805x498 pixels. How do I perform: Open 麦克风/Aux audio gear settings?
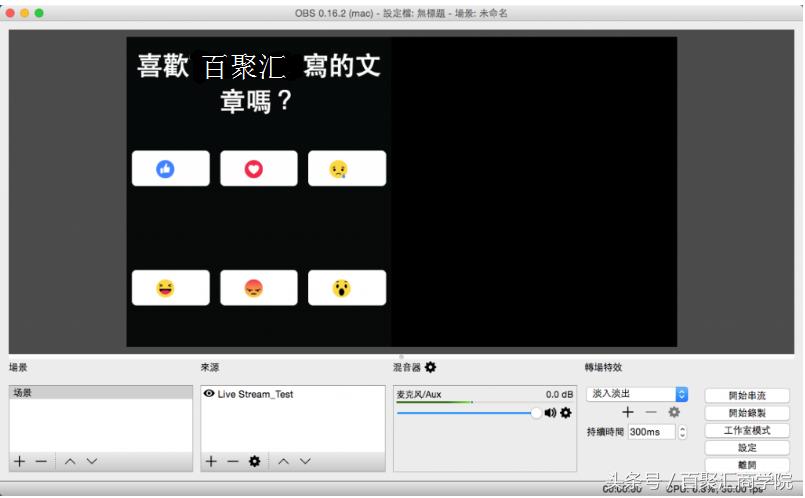point(566,413)
